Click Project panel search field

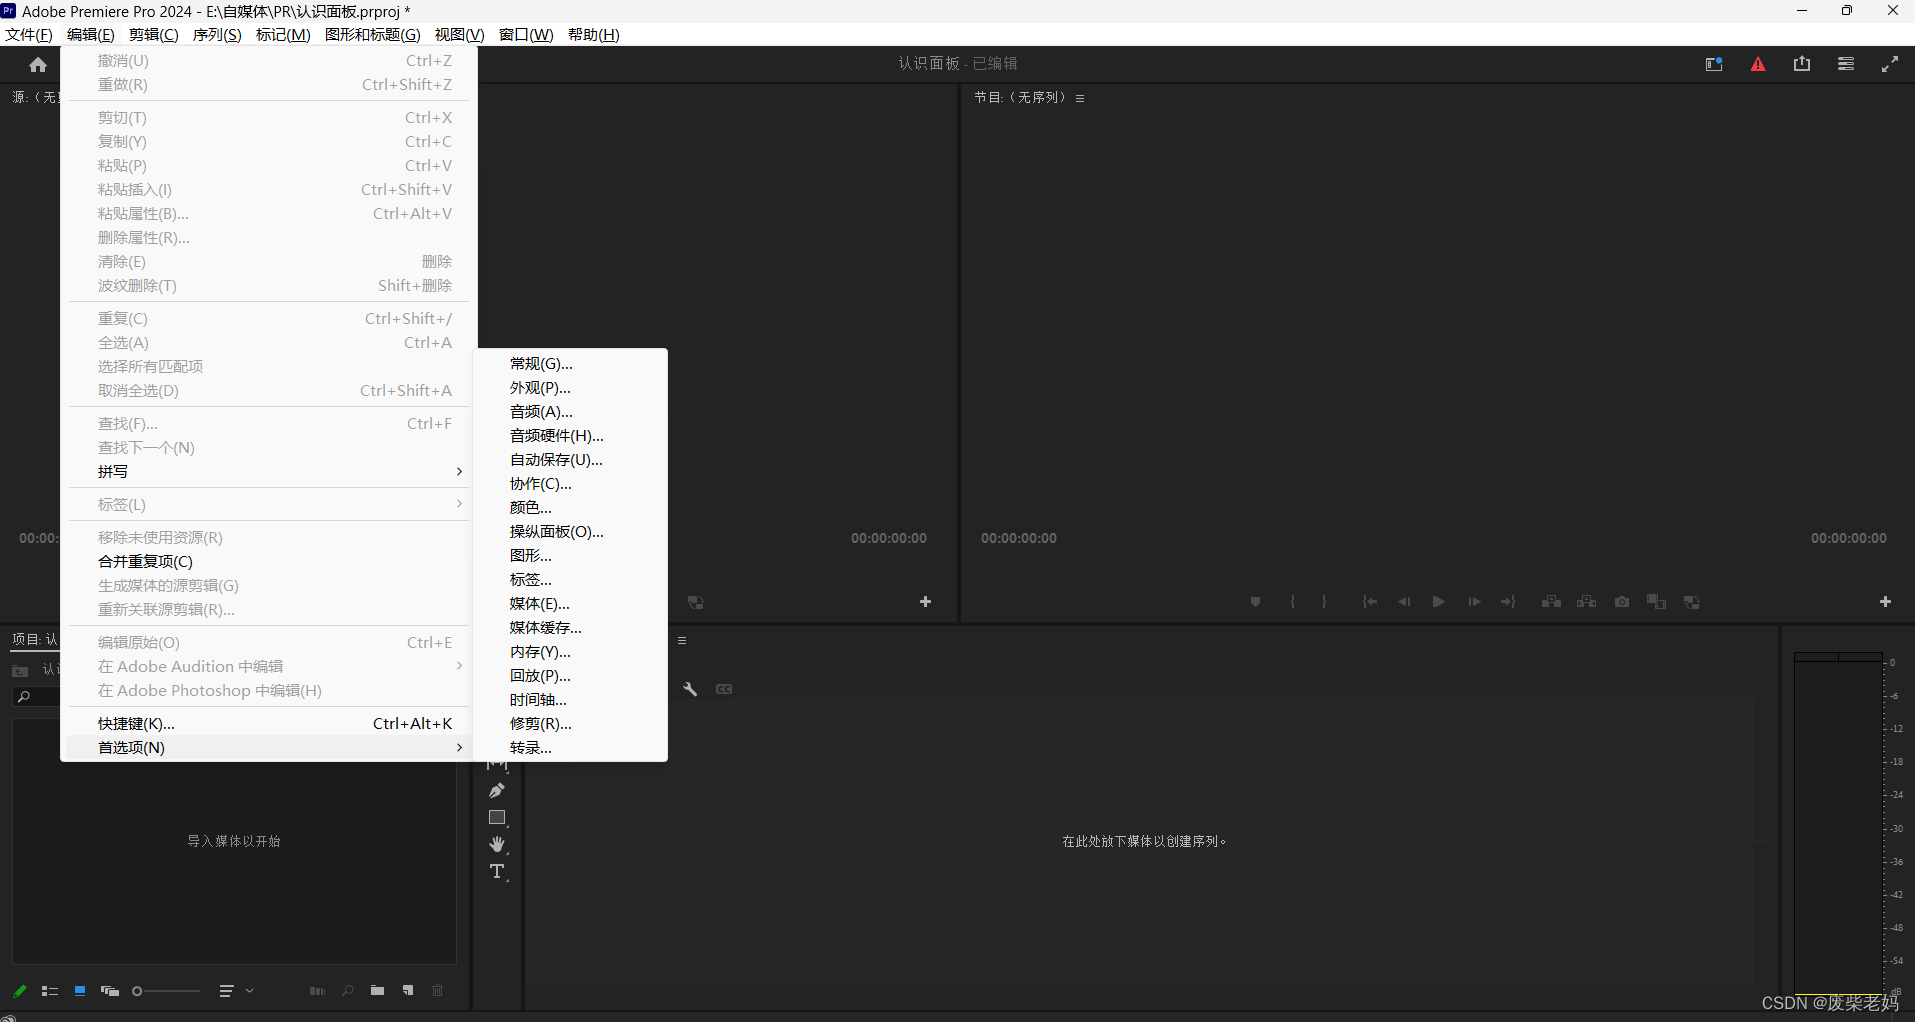tap(36, 697)
